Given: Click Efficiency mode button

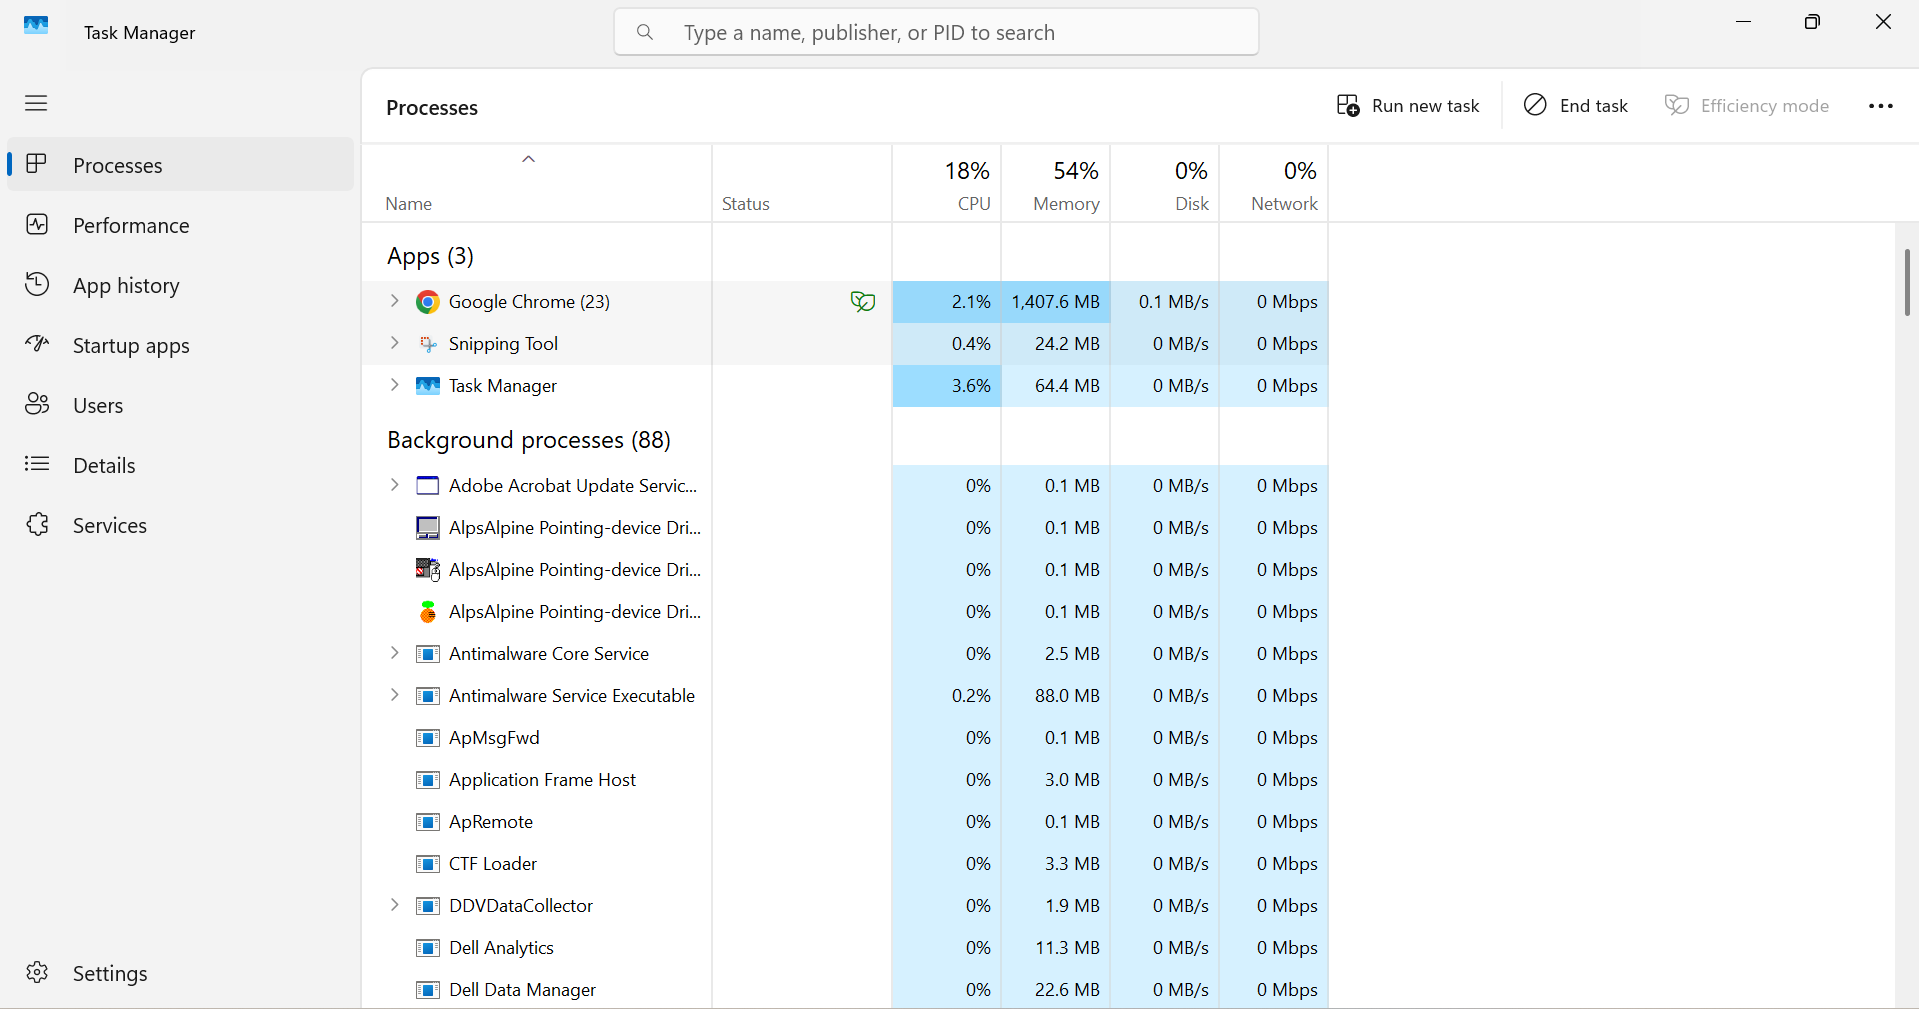Looking at the screenshot, I should tap(1747, 106).
